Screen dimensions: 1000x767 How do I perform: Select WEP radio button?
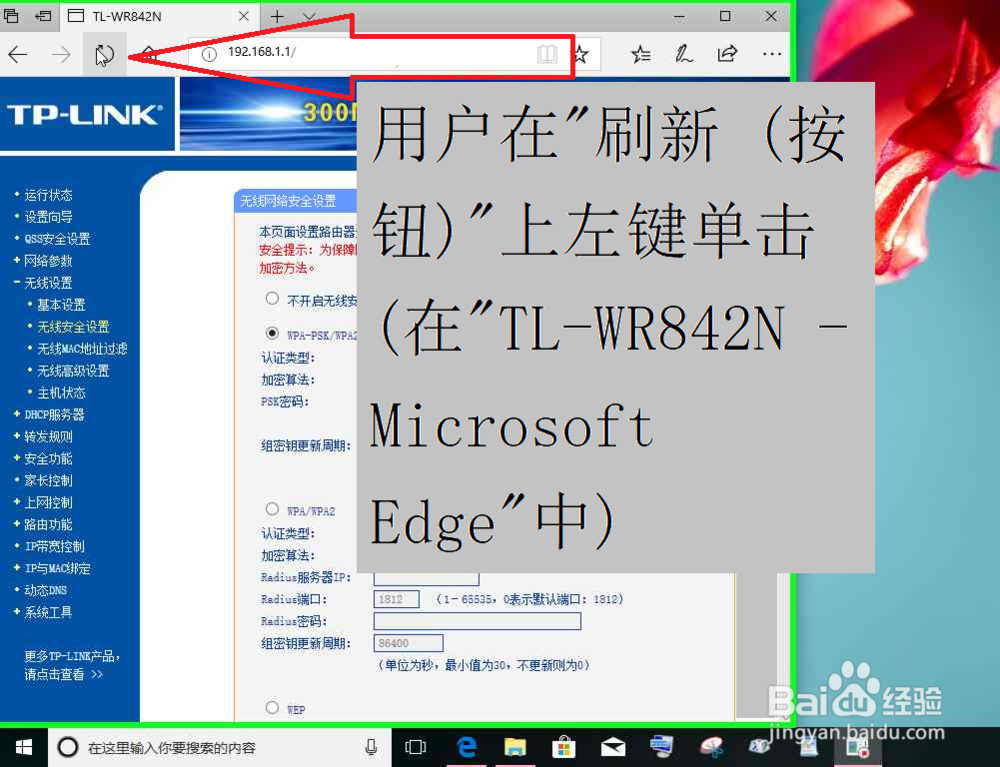(x=272, y=707)
